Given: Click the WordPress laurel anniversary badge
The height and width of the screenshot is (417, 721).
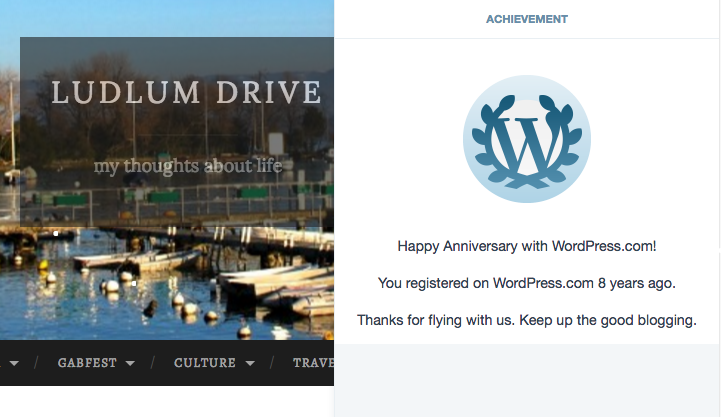Looking at the screenshot, I should click(x=526, y=139).
